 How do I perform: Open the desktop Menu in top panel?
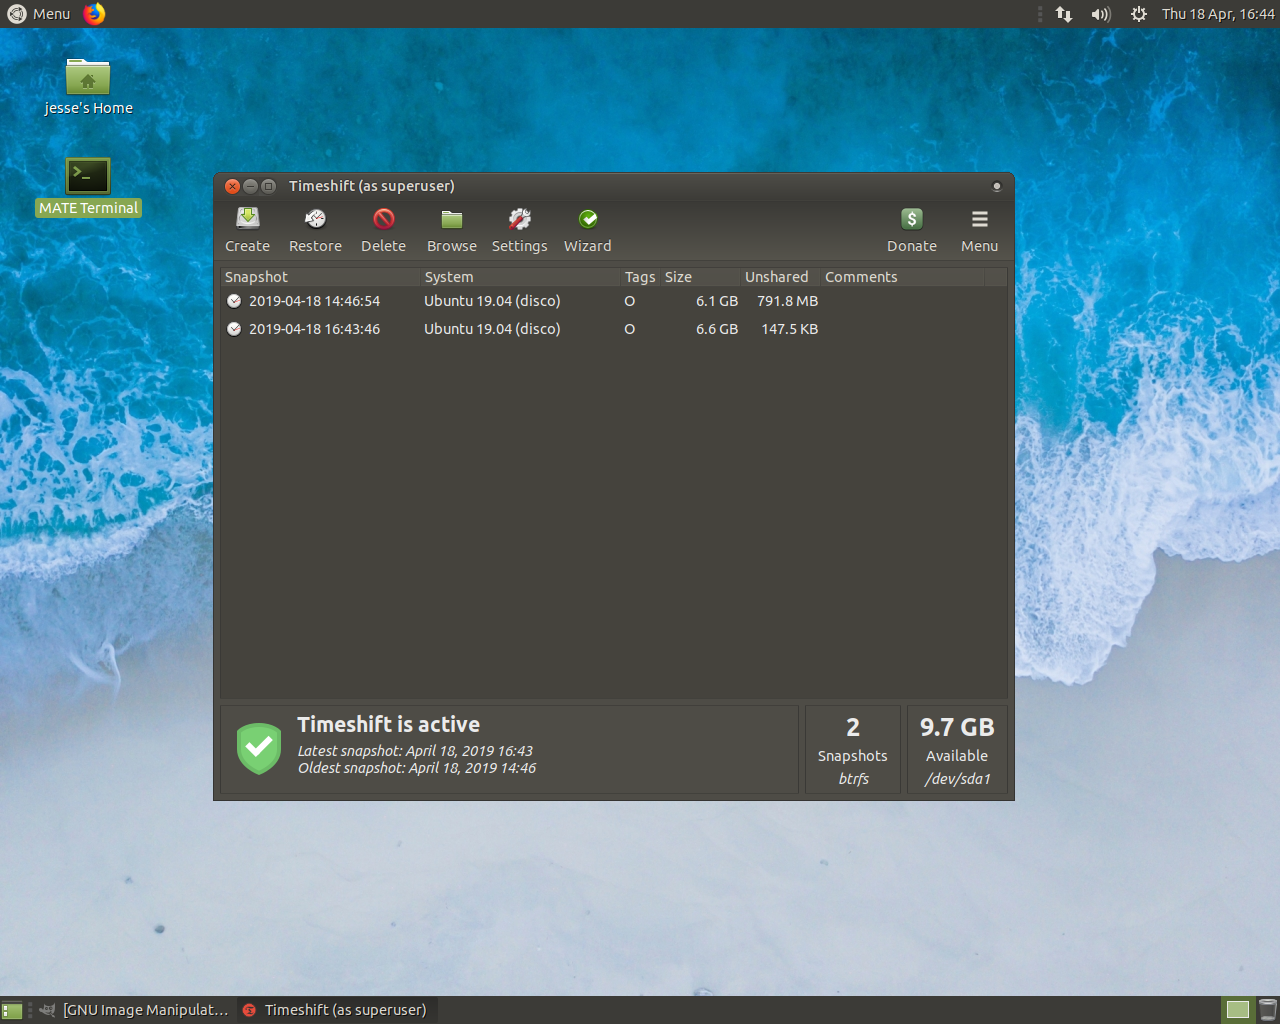tap(40, 14)
